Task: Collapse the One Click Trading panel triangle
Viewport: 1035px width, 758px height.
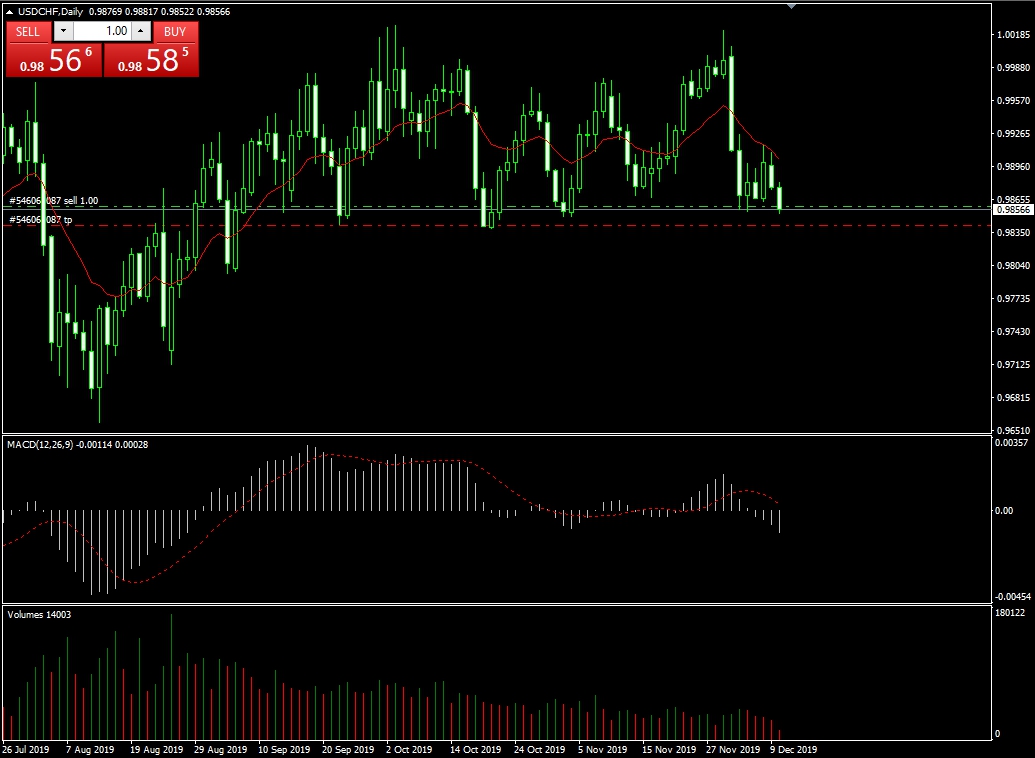Action: coord(9,10)
